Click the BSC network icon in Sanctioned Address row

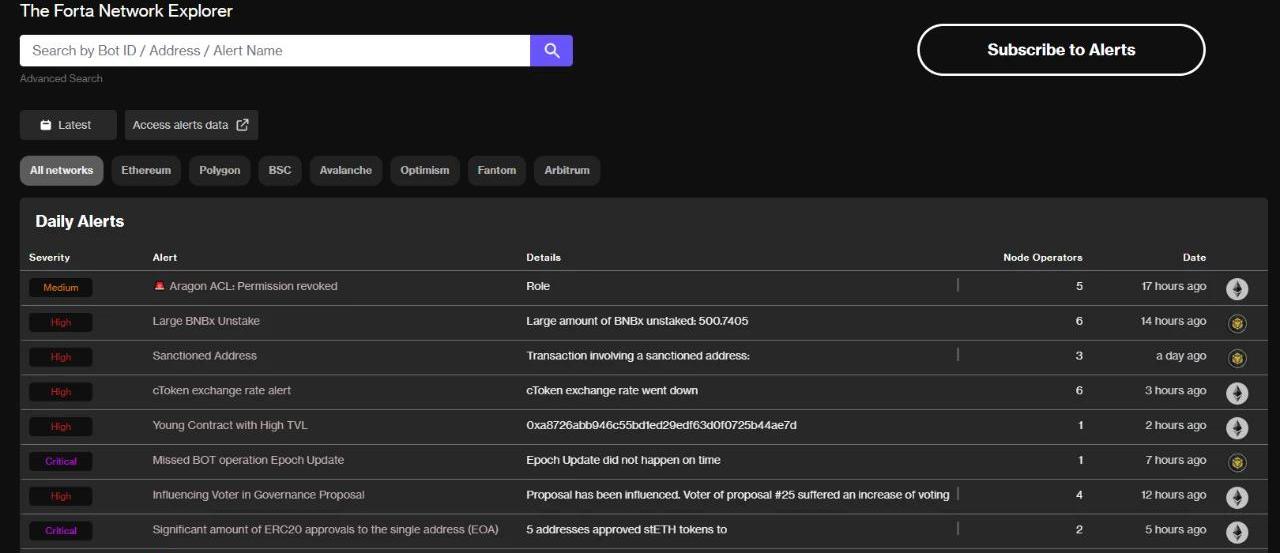pos(1237,358)
